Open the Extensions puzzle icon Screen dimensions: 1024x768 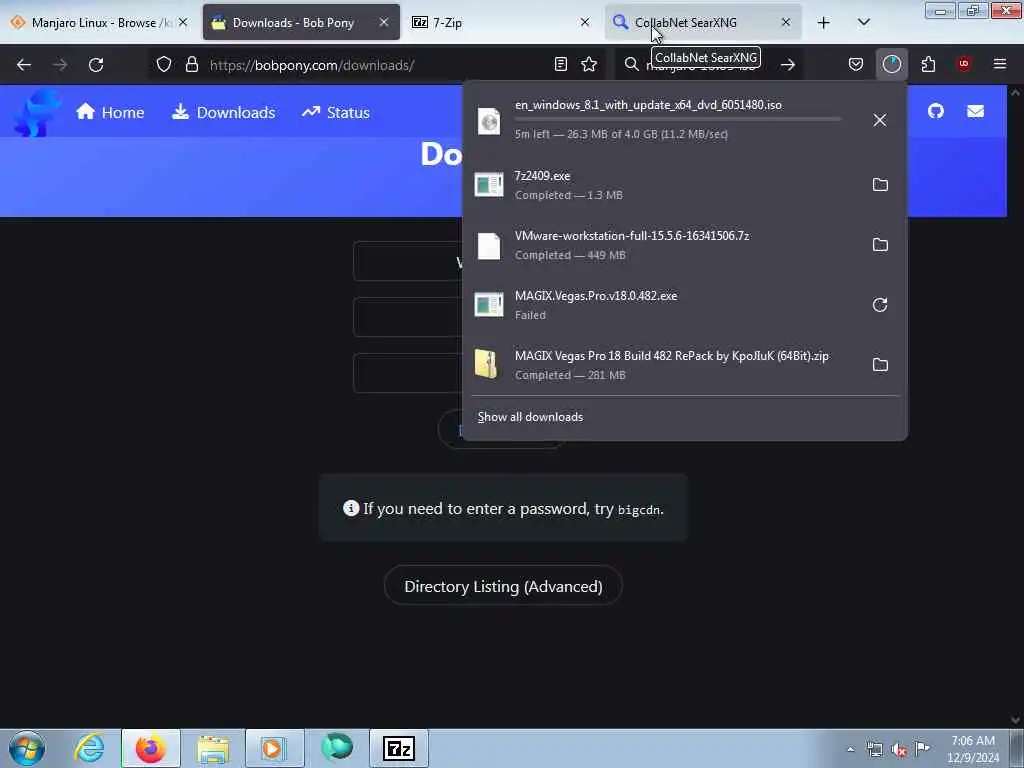[x=928, y=65]
